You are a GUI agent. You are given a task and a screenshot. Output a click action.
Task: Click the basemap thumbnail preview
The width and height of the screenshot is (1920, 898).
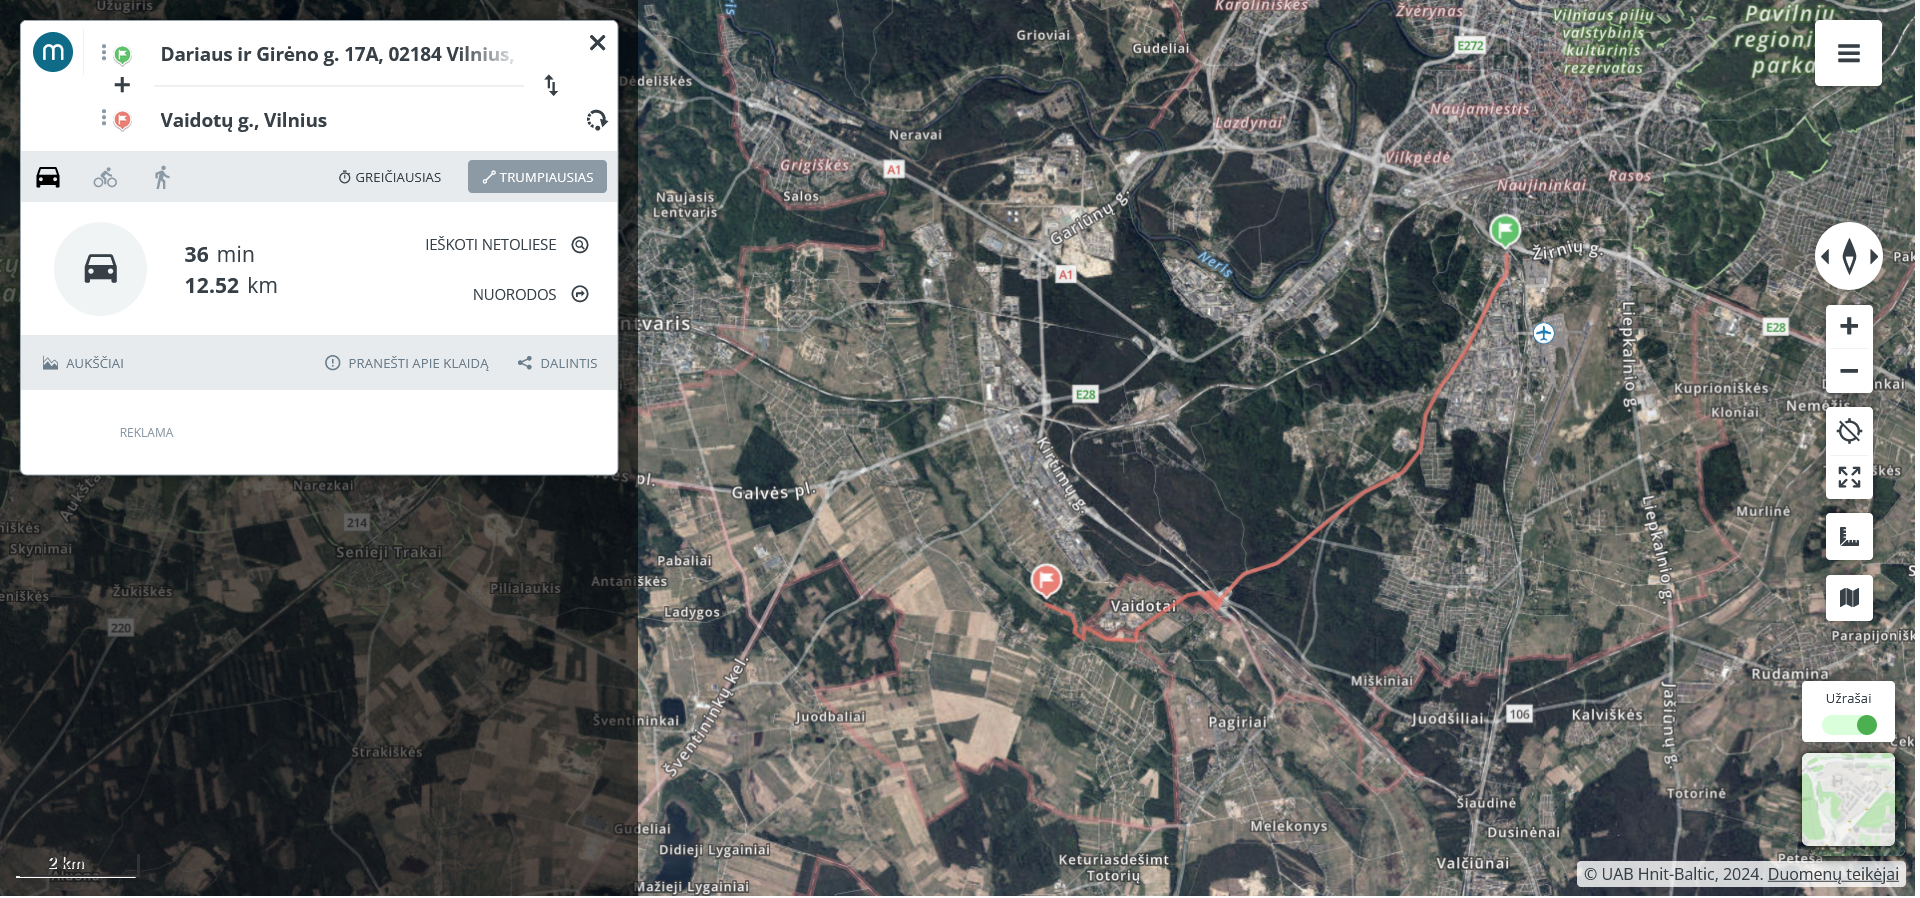coord(1848,800)
